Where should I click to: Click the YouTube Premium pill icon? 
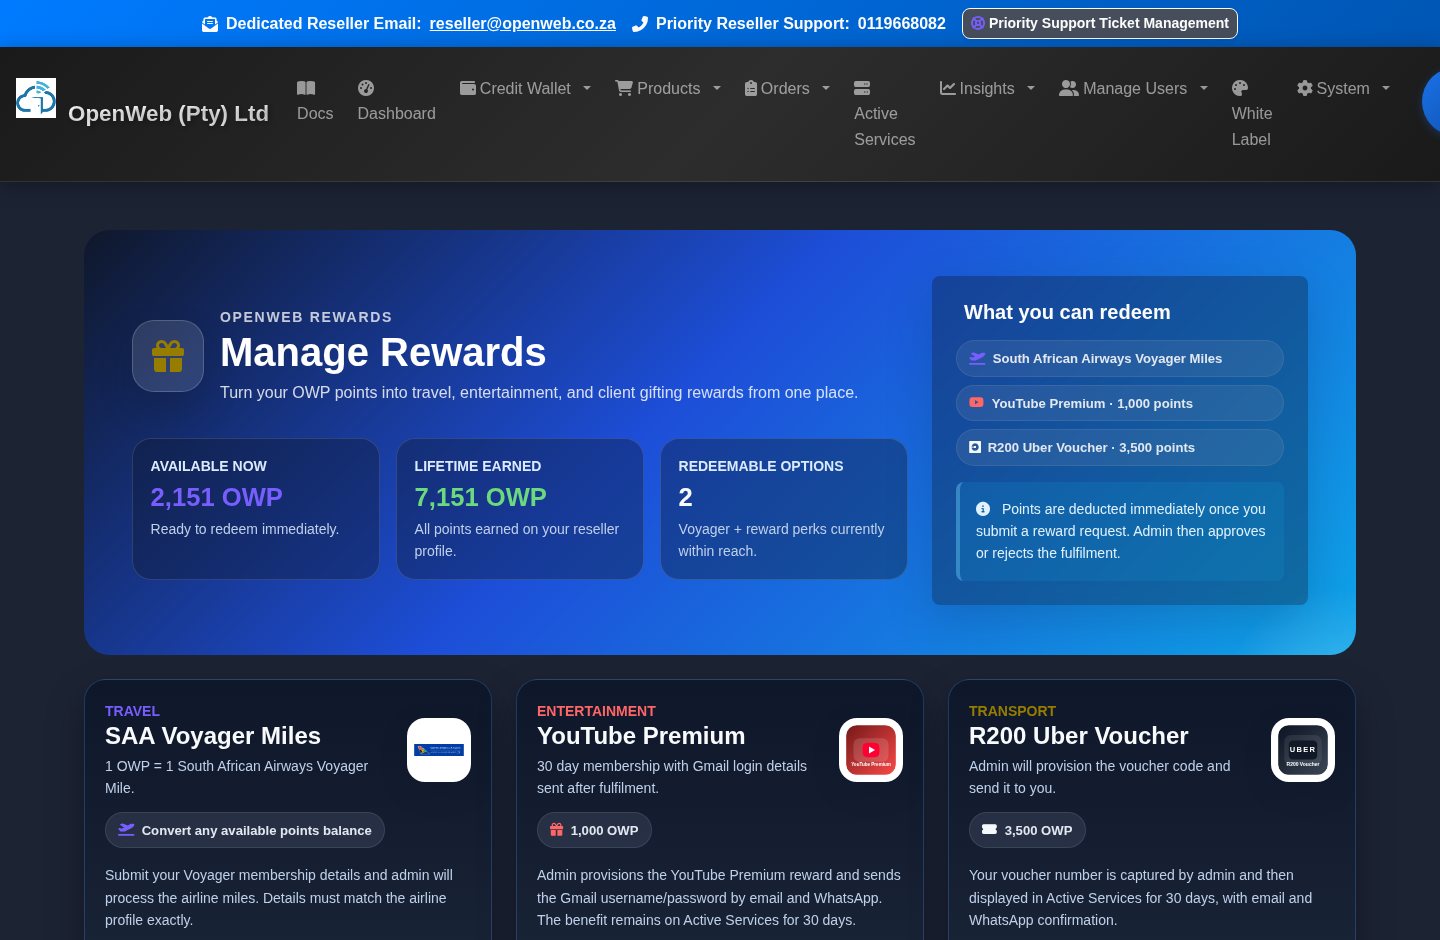[x=976, y=403]
